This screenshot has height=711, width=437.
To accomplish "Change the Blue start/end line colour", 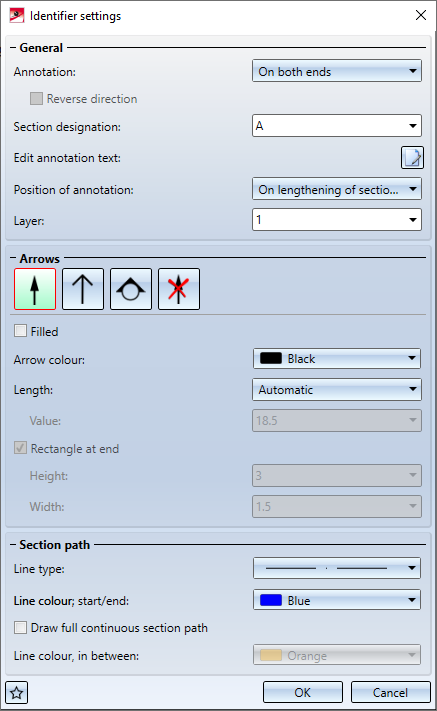I will pyautogui.click(x=337, y=600).
